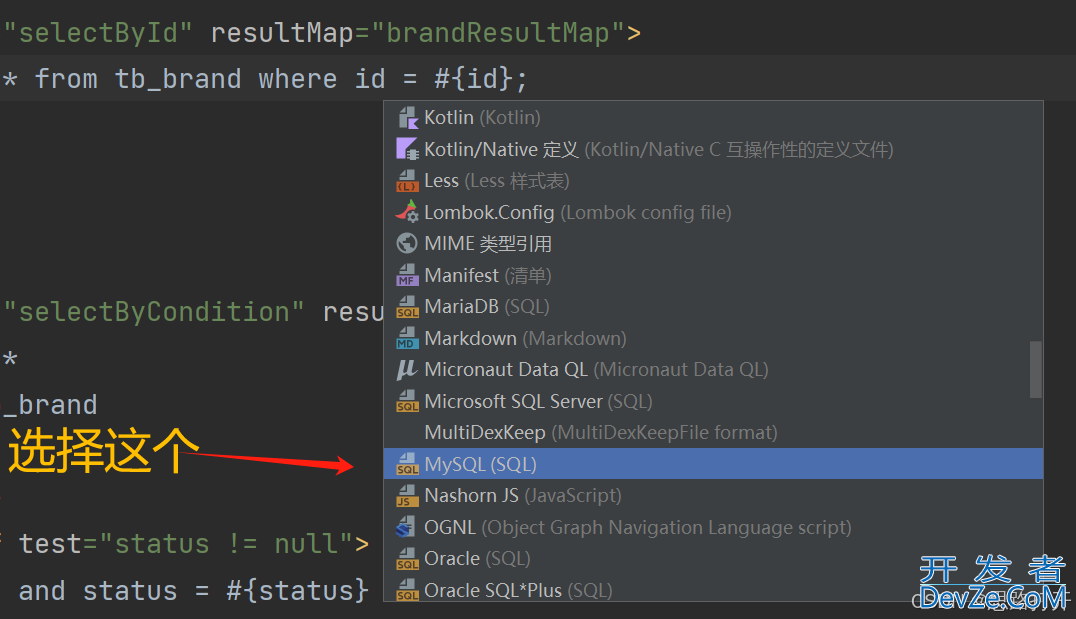Pick Less (Less 样式表) from the list

(x=714, y=181)
